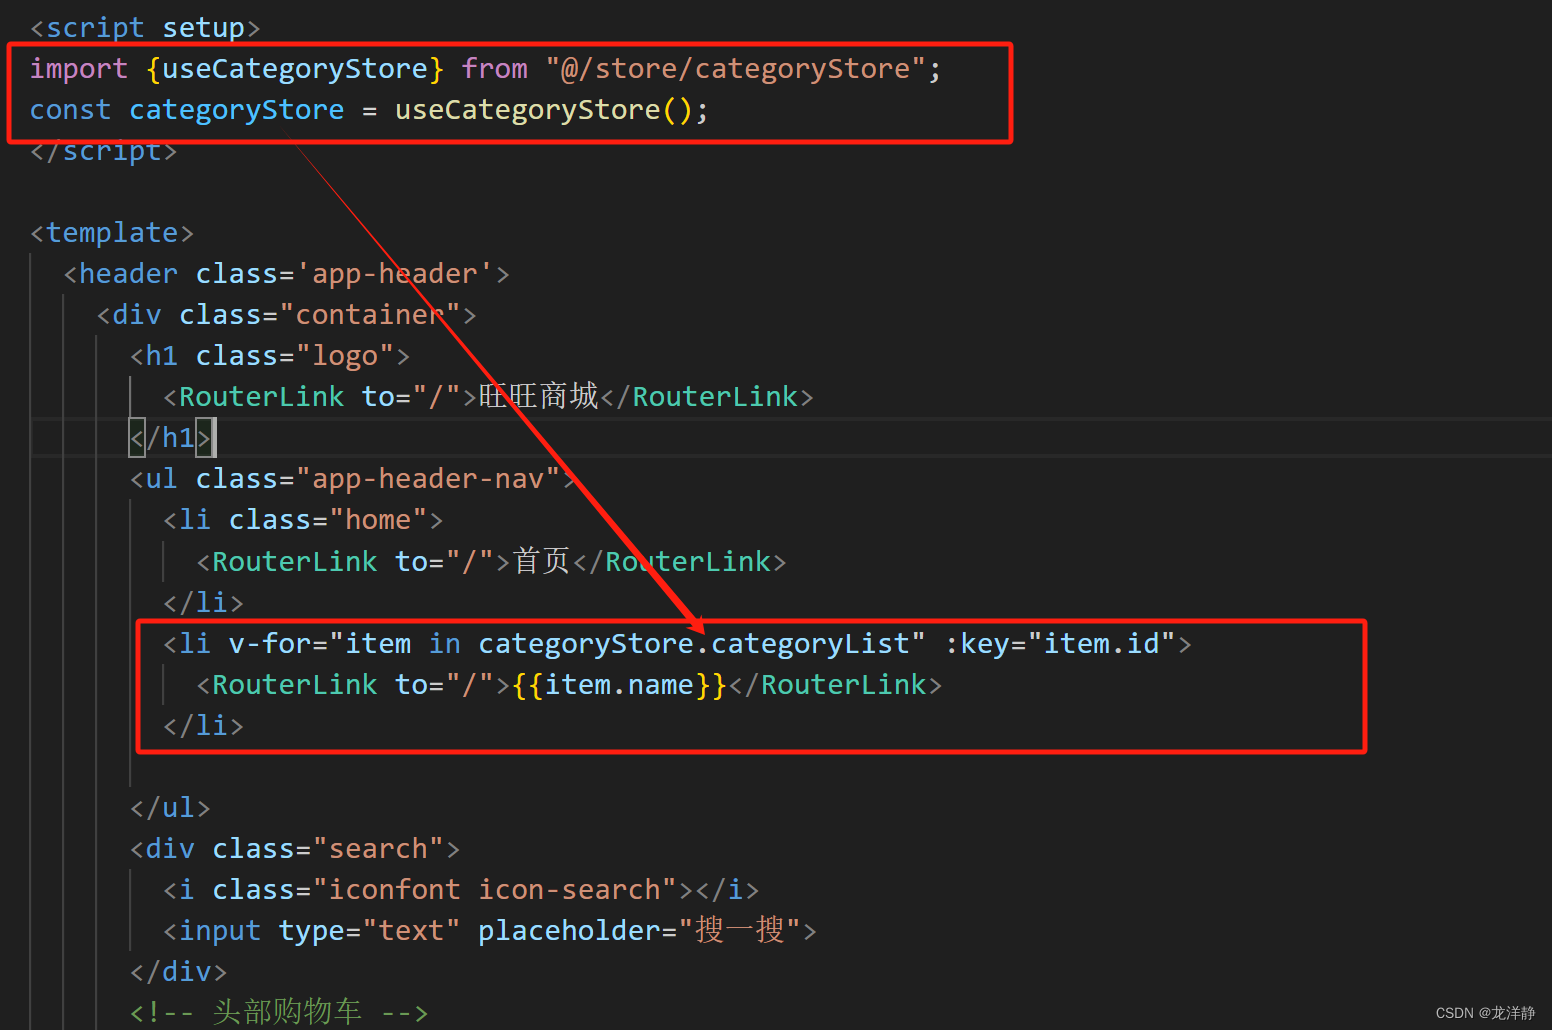Click the 首页 navigation link text
The image size is (1552, 1030).
tap(540, 560)
